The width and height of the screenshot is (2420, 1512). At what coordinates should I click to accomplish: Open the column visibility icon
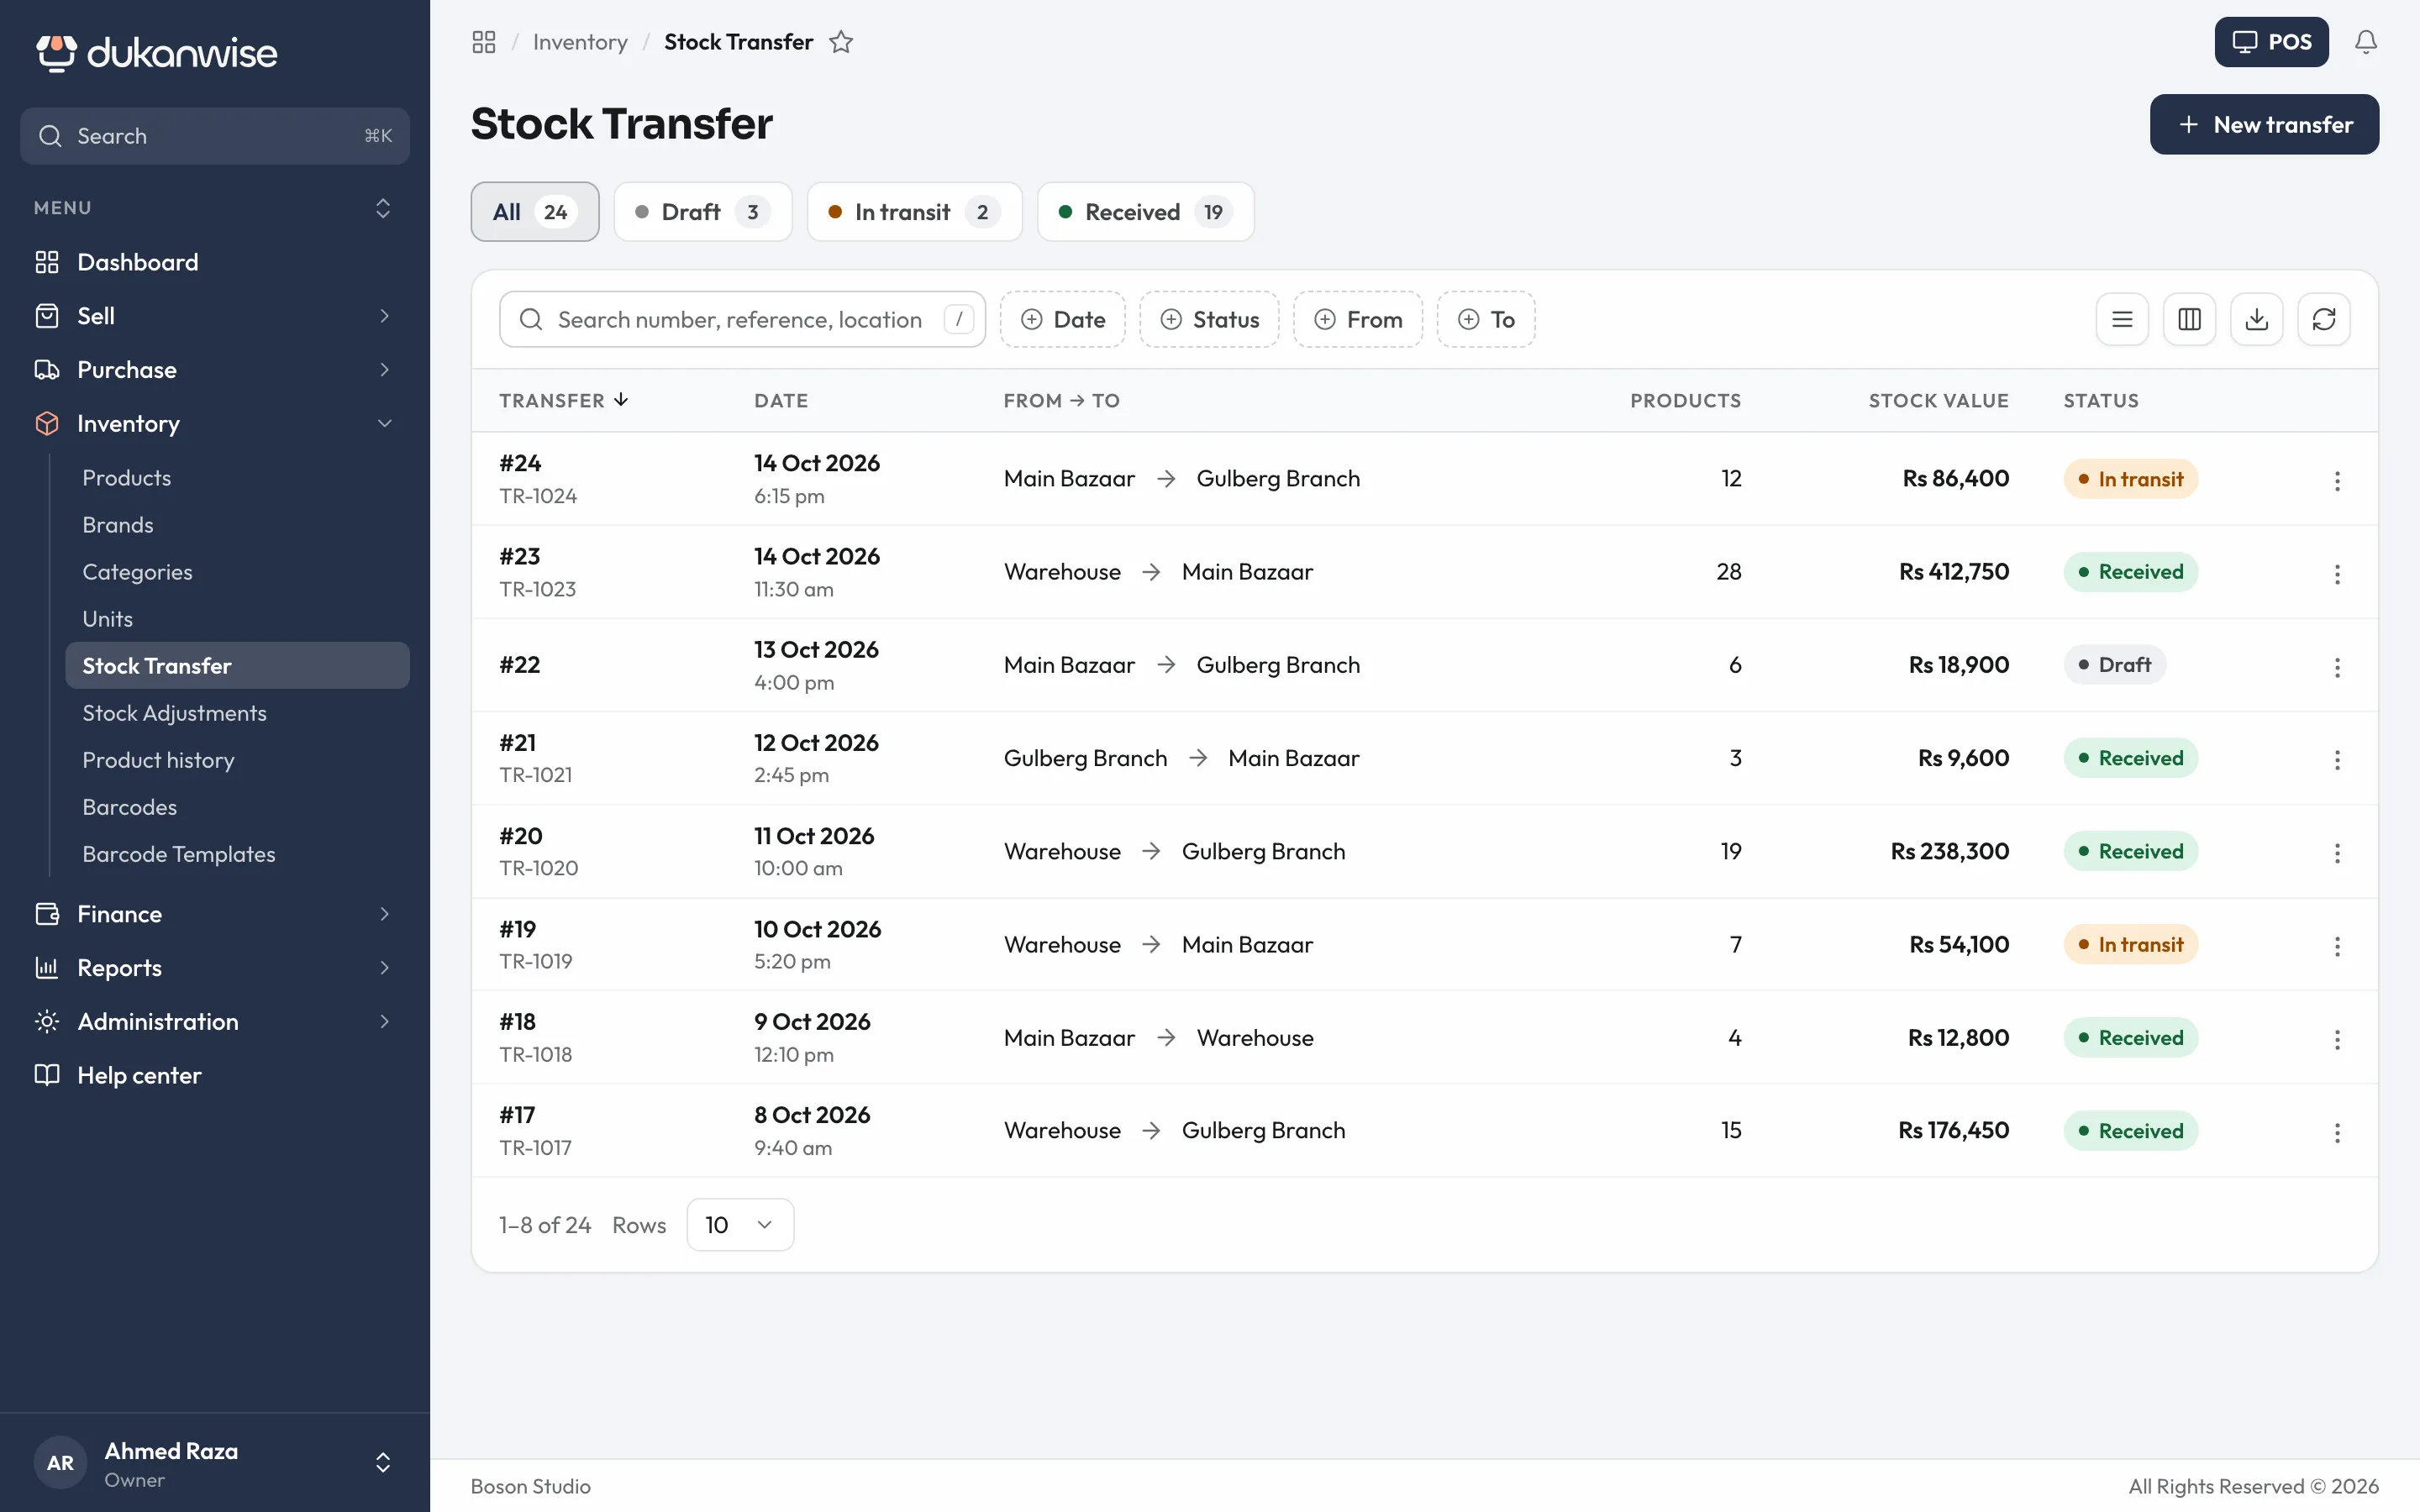click(2189, 319)
